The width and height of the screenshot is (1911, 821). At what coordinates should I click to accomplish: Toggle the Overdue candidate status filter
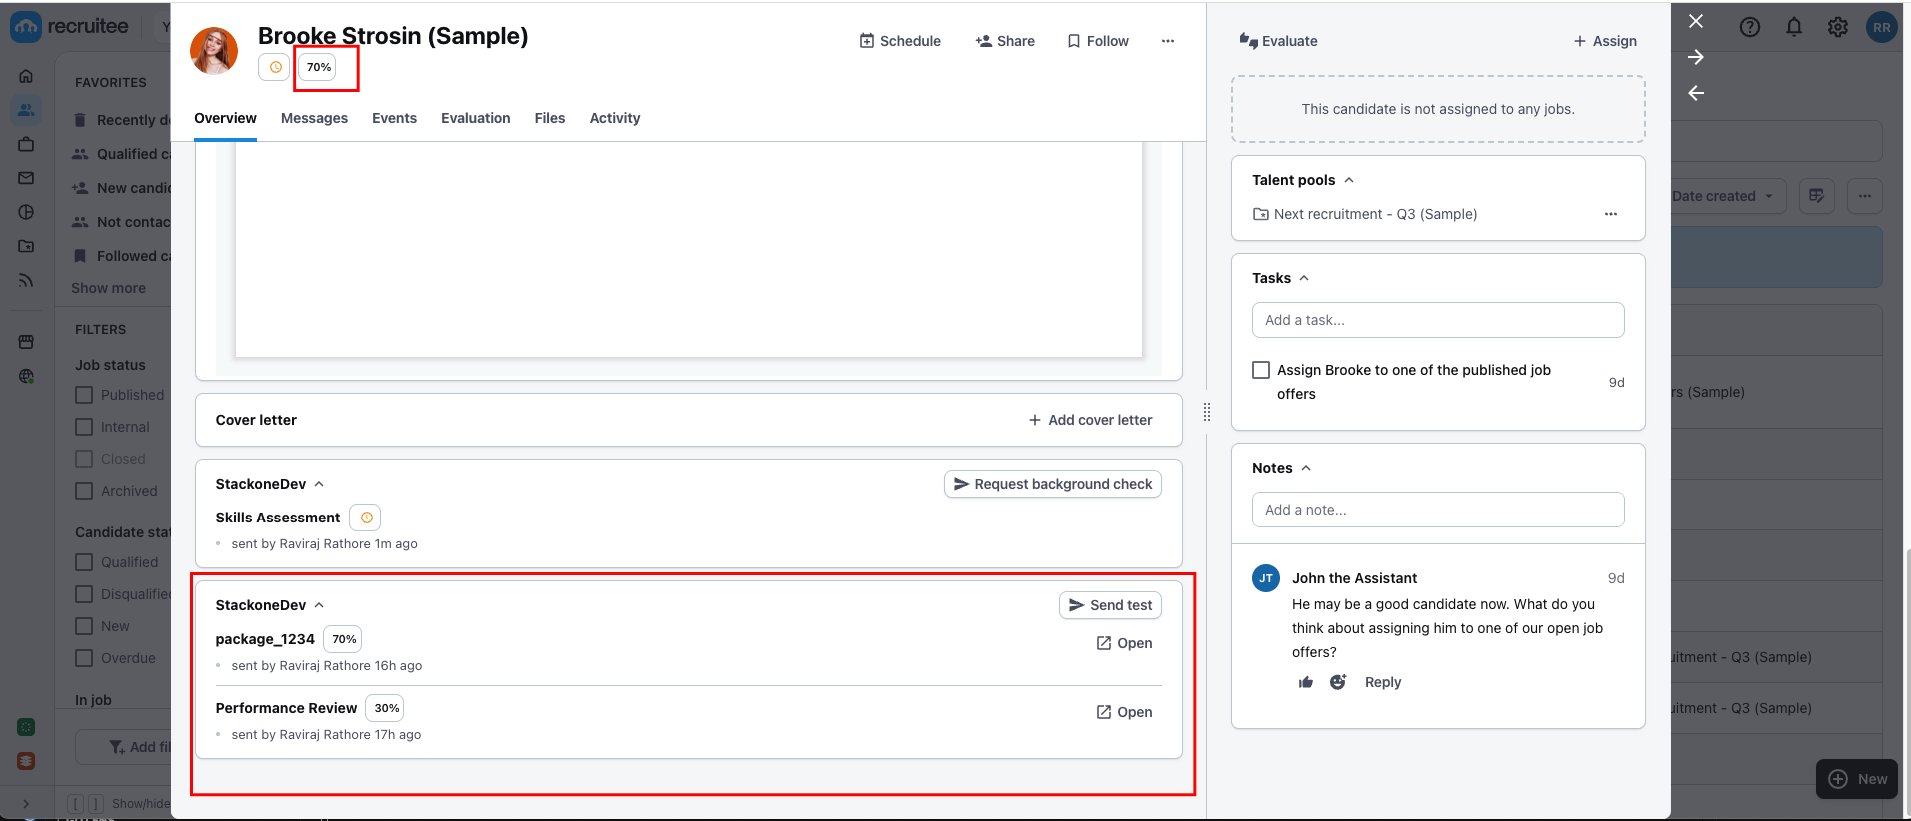[85, 658]
